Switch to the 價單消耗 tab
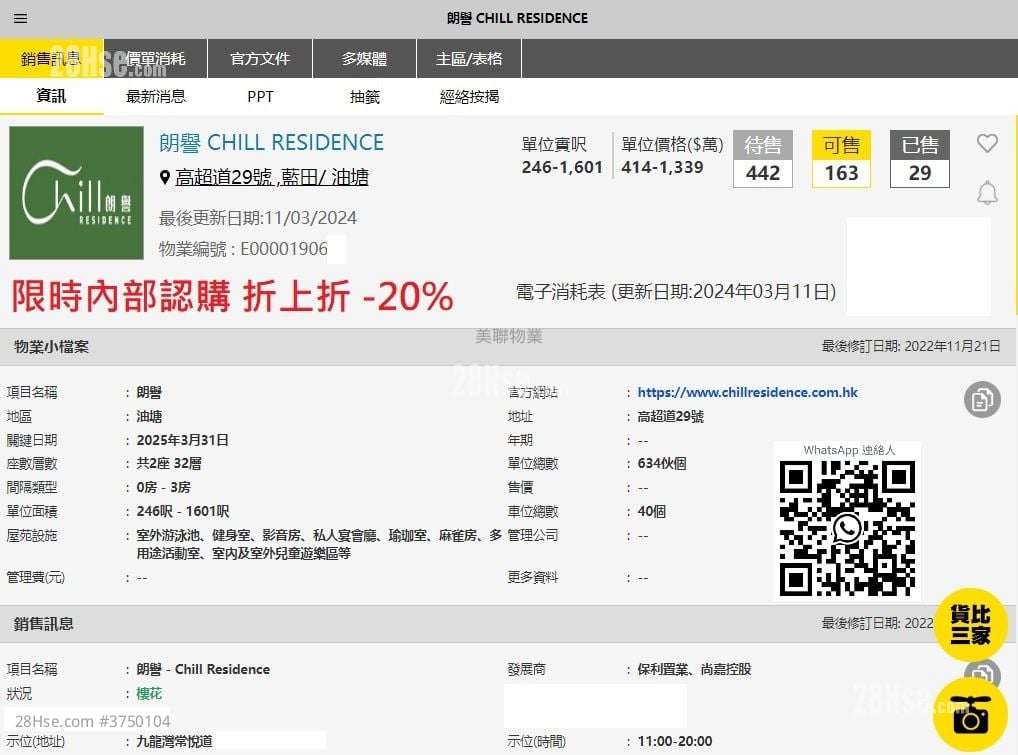The height and width of the screenshot is (755, 1018). pos(156,59)
